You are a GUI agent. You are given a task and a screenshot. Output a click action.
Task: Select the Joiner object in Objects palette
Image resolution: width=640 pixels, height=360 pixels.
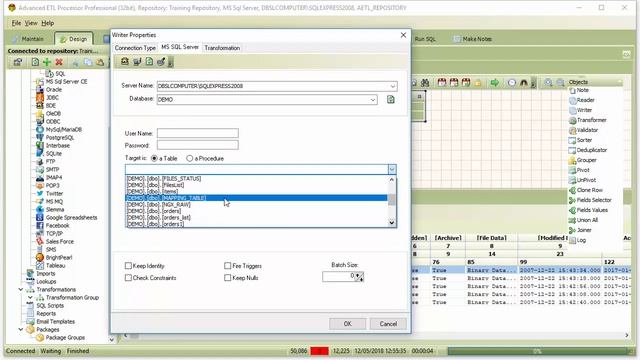pos(580,230)
